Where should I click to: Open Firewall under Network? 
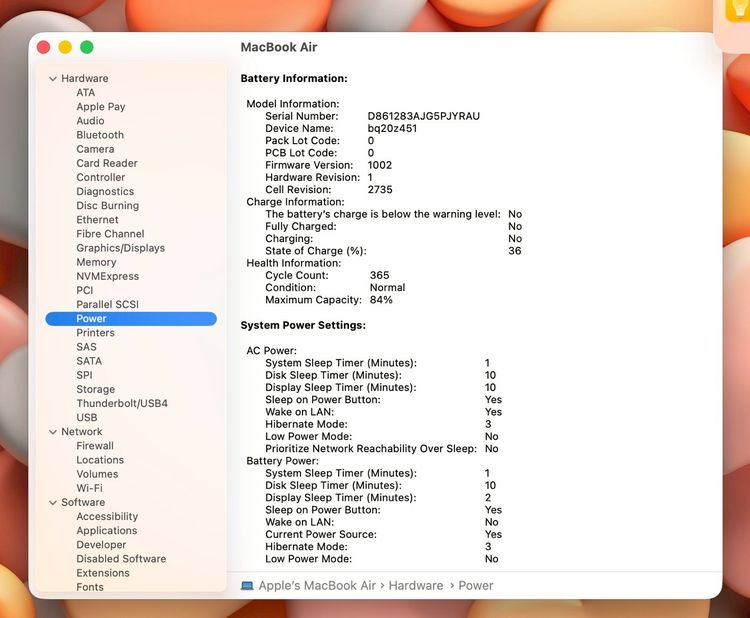(95, 446)
